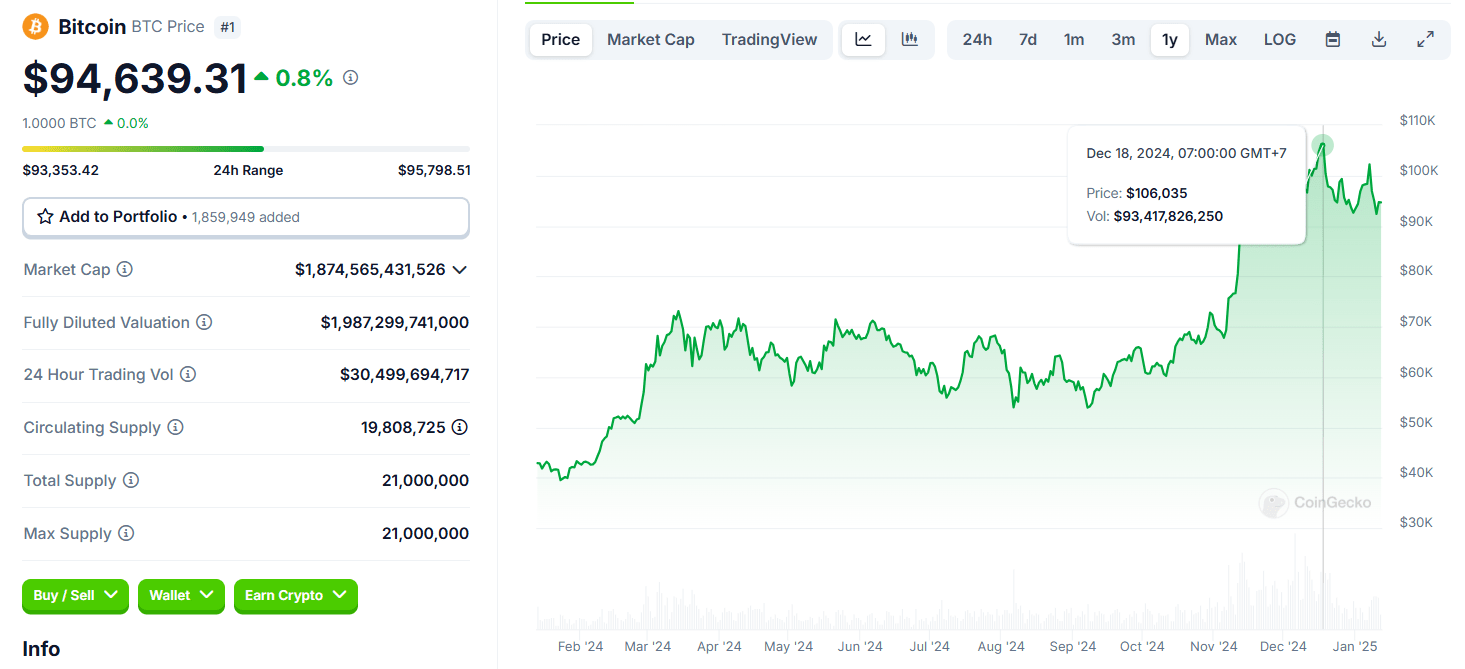Select the 24h timeframe

click(977, 39)
